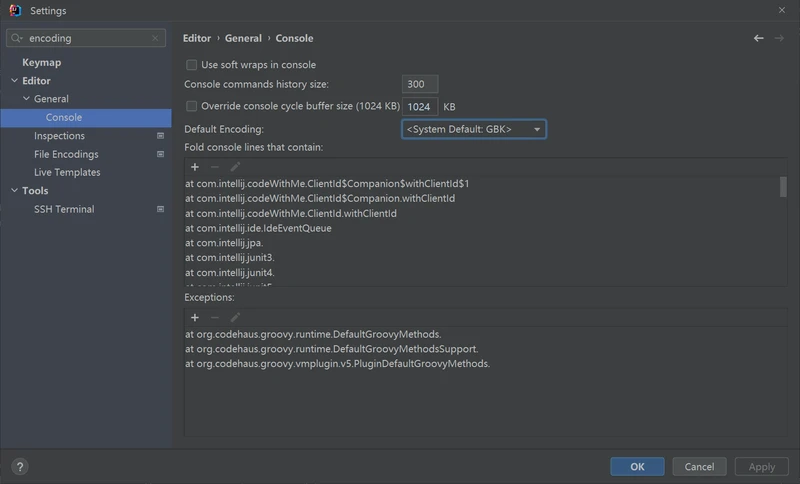Open the Default Encoding dropdown

474,130
